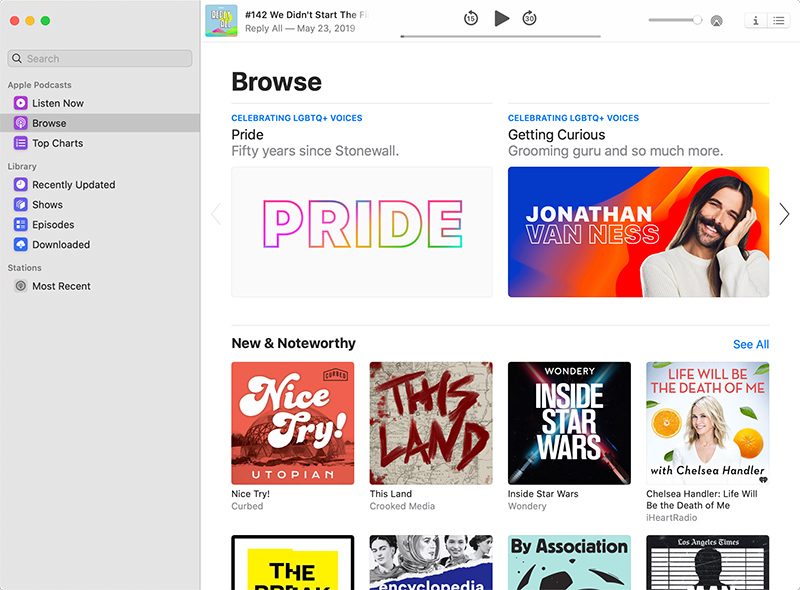Skip forward 30 seconds

click(x=530, y=18)
